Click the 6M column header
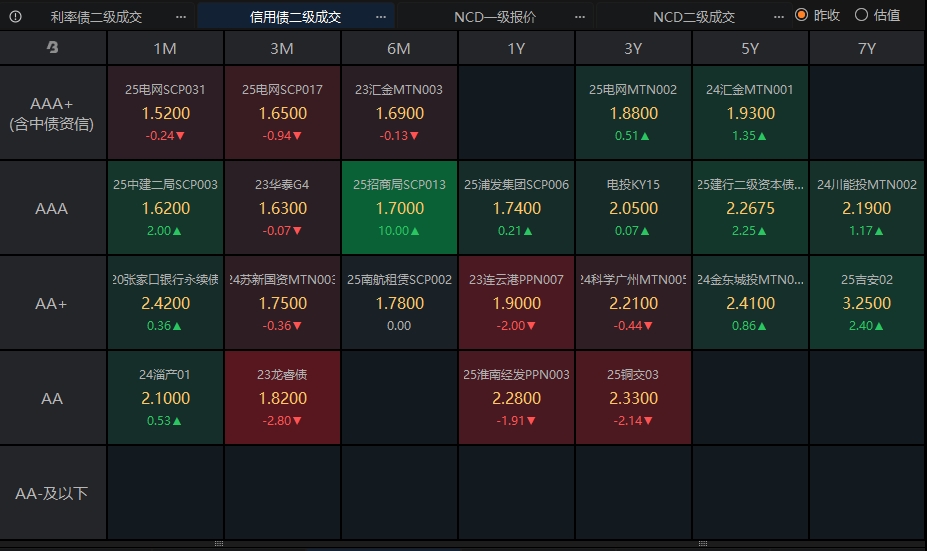 coord(399,48)
